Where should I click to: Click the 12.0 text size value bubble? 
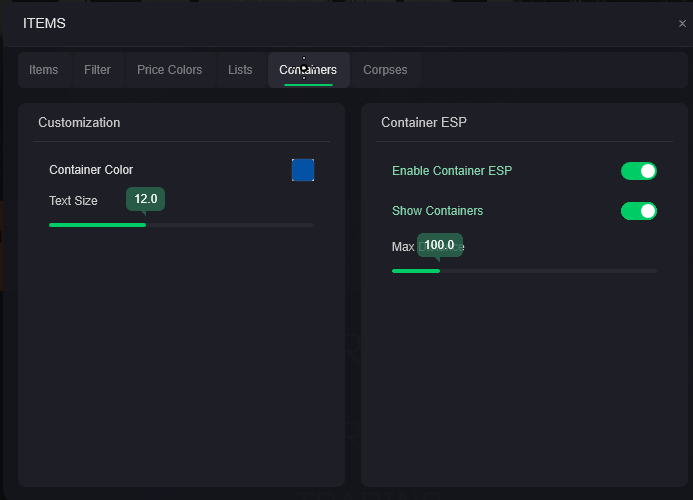[145, 199]
